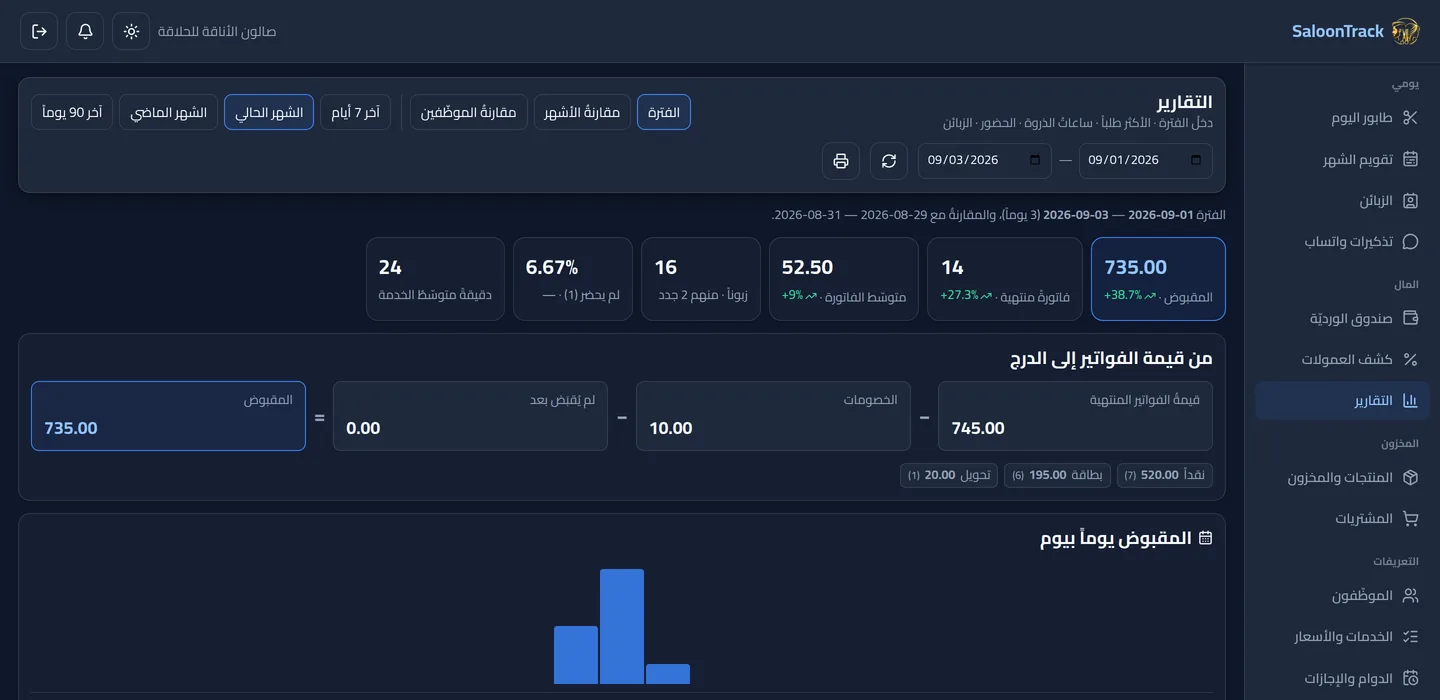The width and height of the screenshot is (1440, 700).
Task: Print the report with the printer icon
Action: (x=841, y=161)
